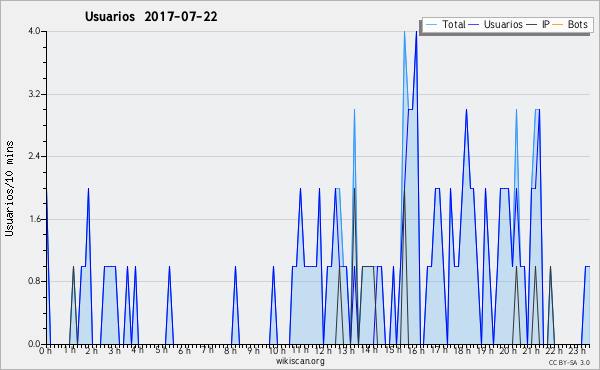
Task: Click the chart title Usuarios 2017-07-22
Action: pyautogui.click(x=151, y=16)
